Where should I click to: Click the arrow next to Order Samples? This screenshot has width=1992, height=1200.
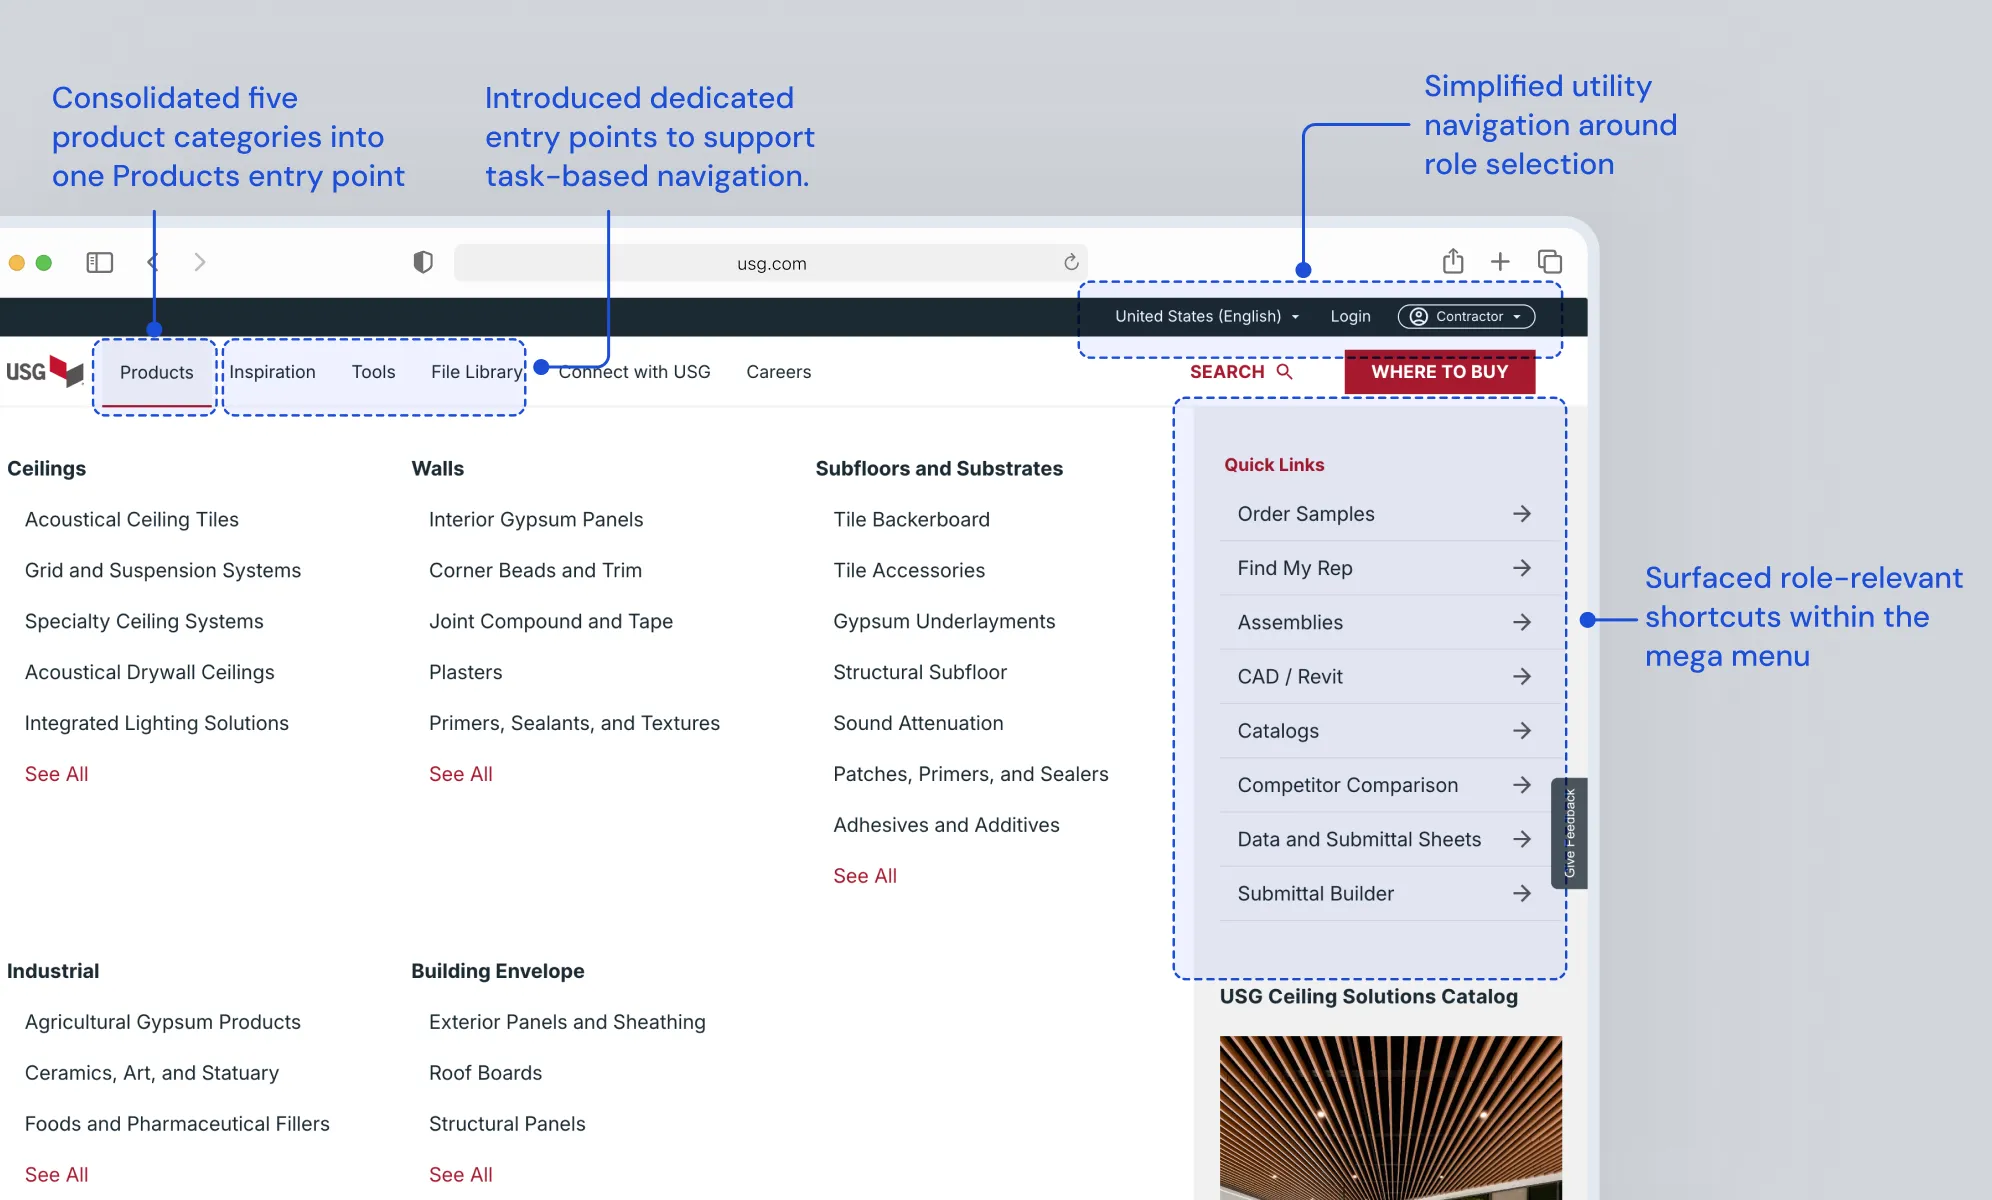tap(1522, 514)
